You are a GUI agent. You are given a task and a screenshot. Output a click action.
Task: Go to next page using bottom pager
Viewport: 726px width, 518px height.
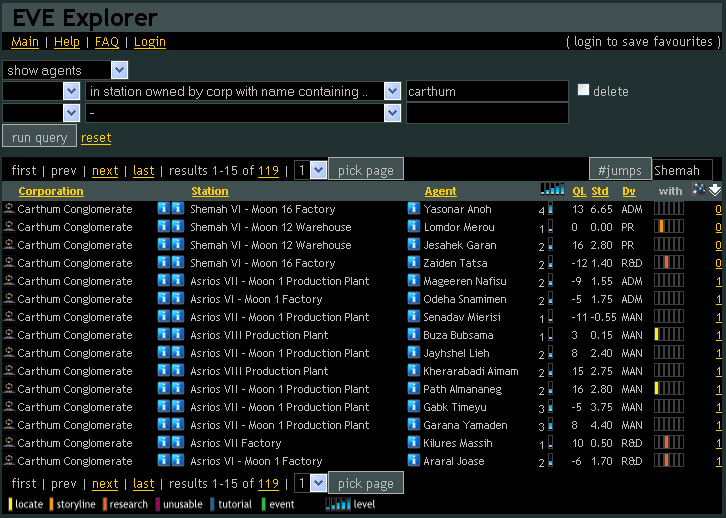[105, 484]
